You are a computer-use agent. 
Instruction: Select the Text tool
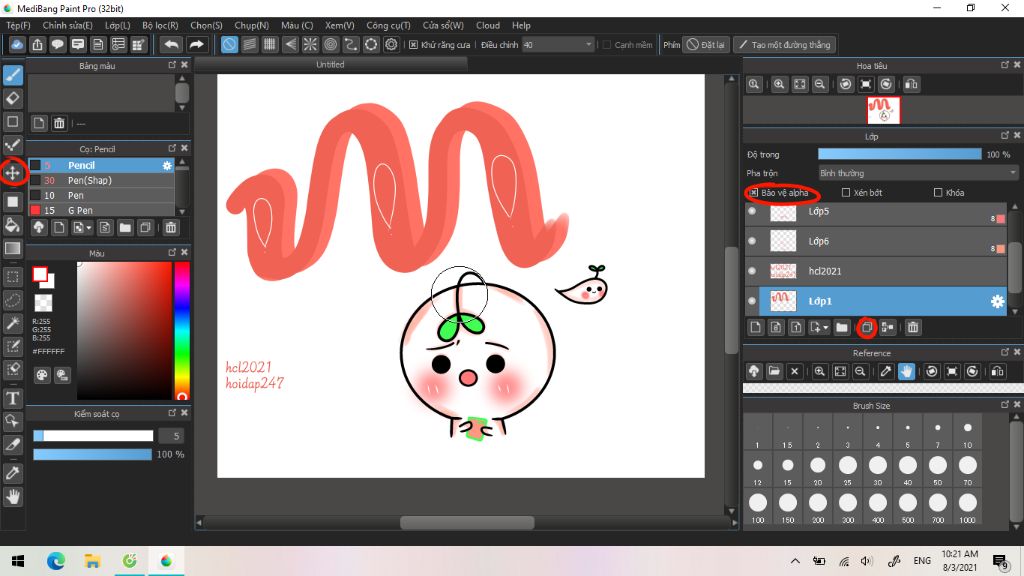[x=13, y=398]
